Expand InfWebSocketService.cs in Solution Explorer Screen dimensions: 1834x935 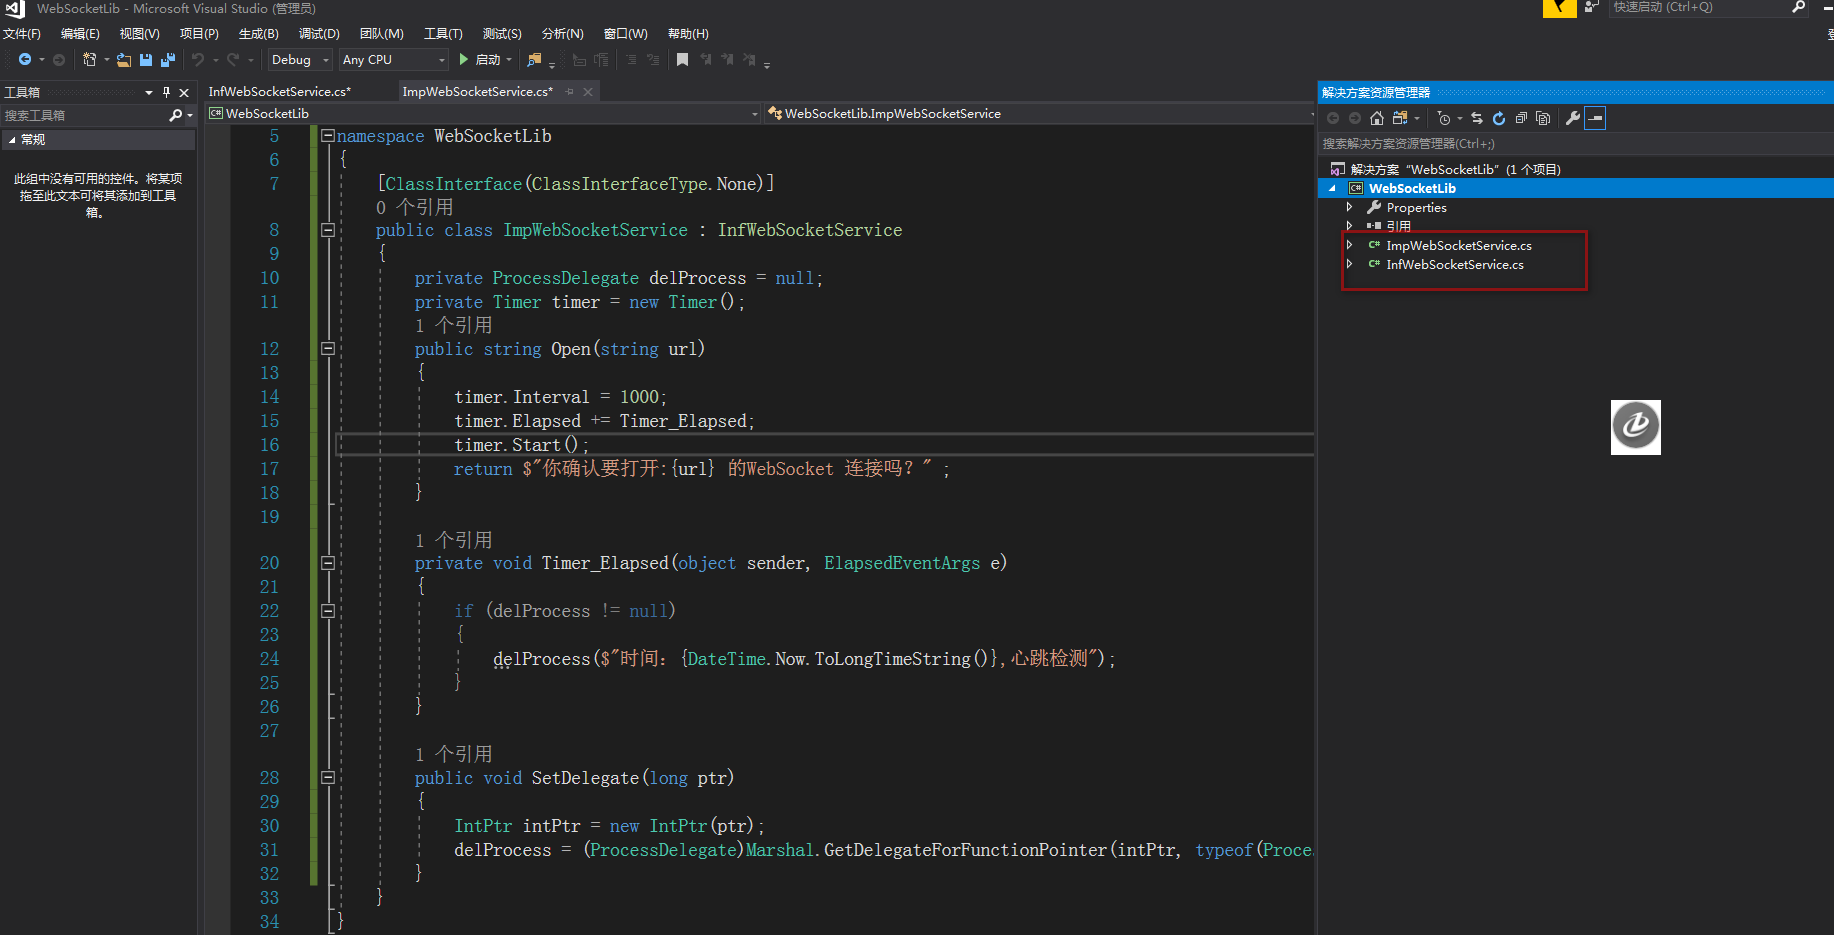pyautogui.click(x=1349, y=264)
